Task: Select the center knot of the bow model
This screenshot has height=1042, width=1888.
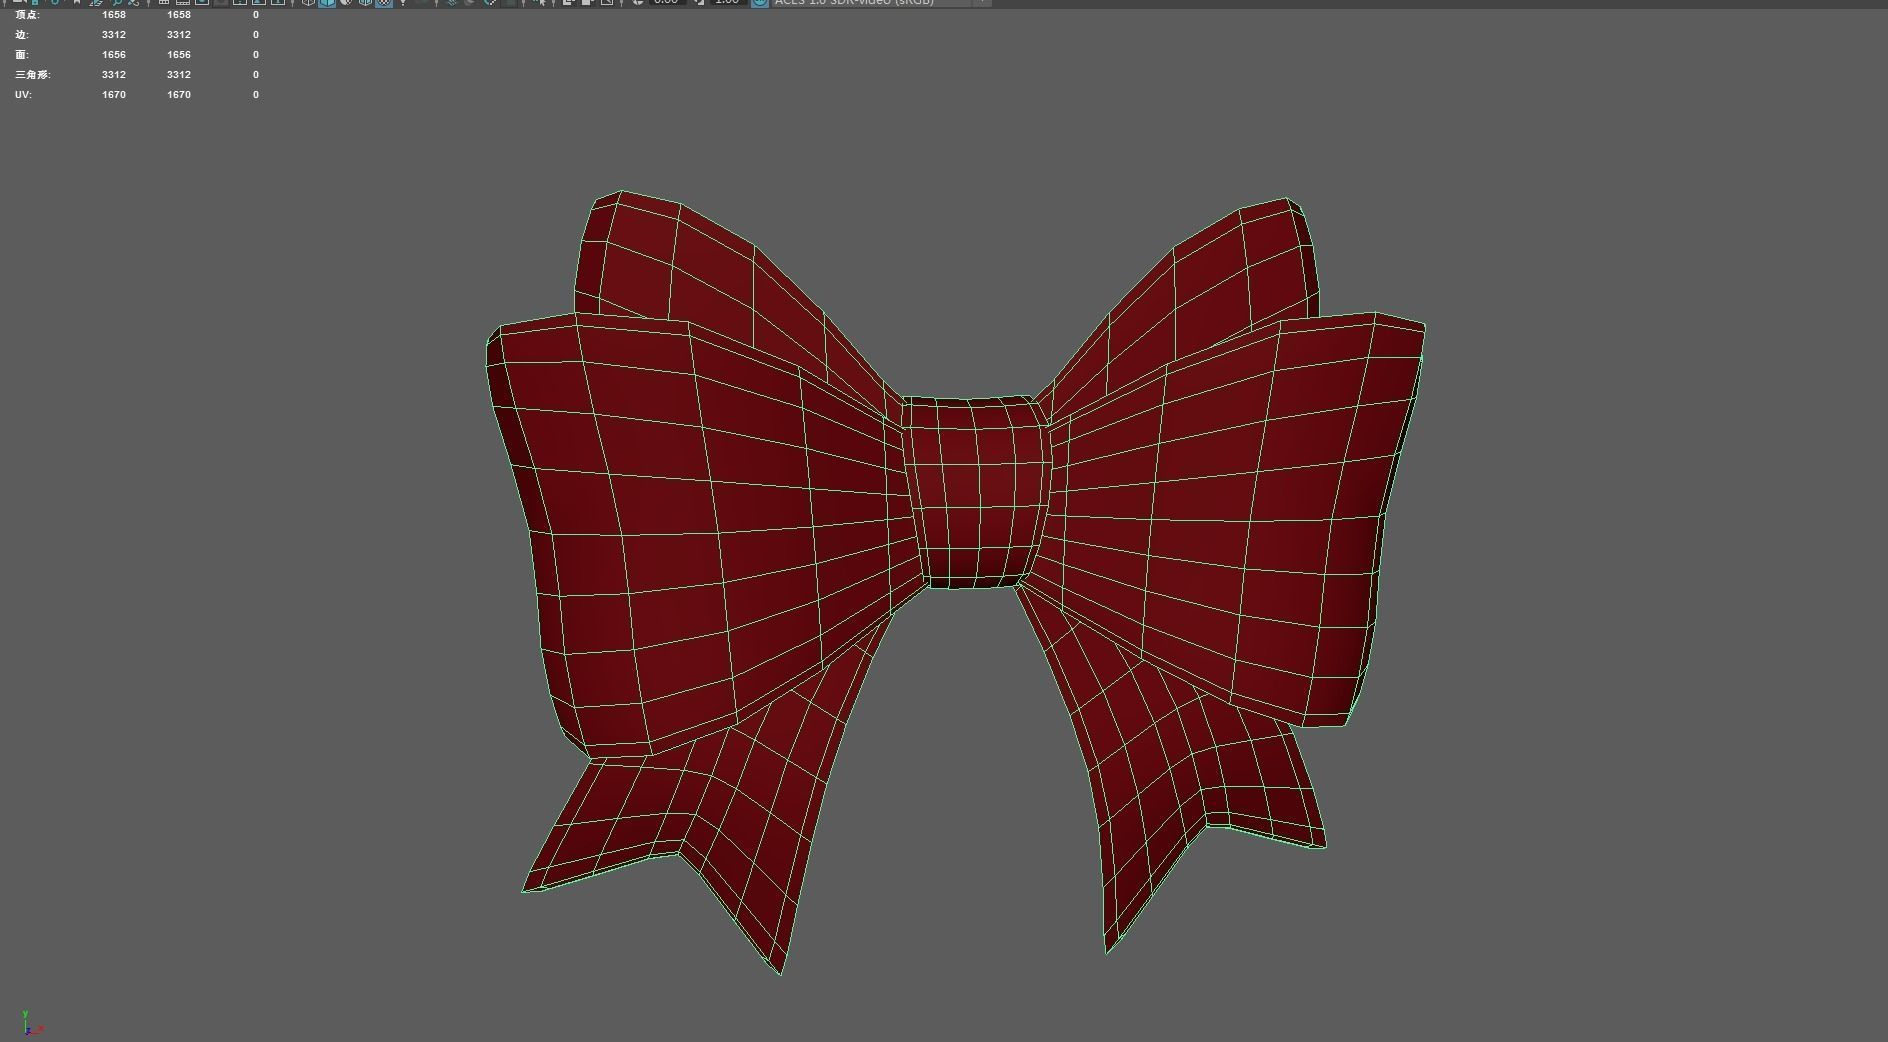Action: coord(977,491)
